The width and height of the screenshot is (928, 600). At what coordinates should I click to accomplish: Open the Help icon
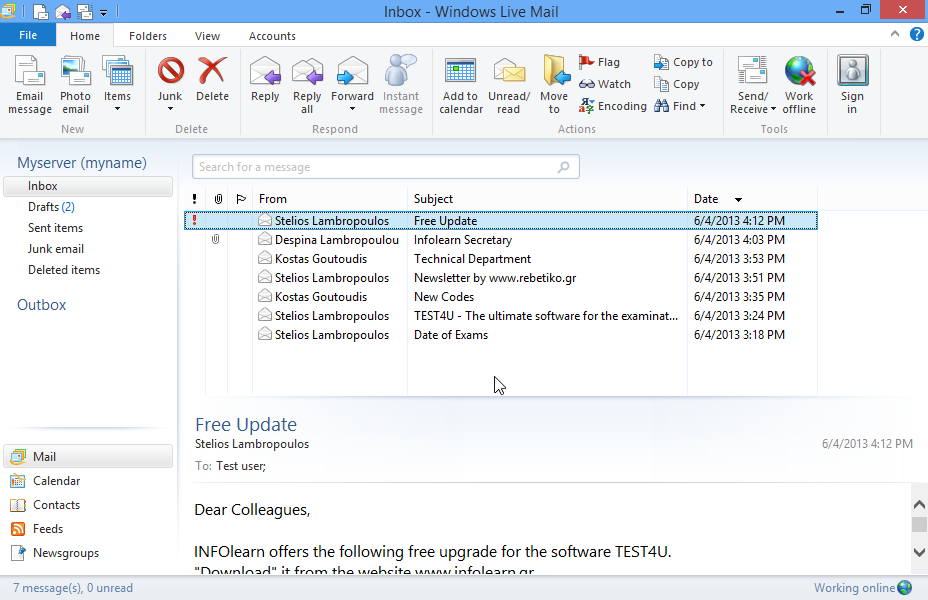(x=916, y=34)
